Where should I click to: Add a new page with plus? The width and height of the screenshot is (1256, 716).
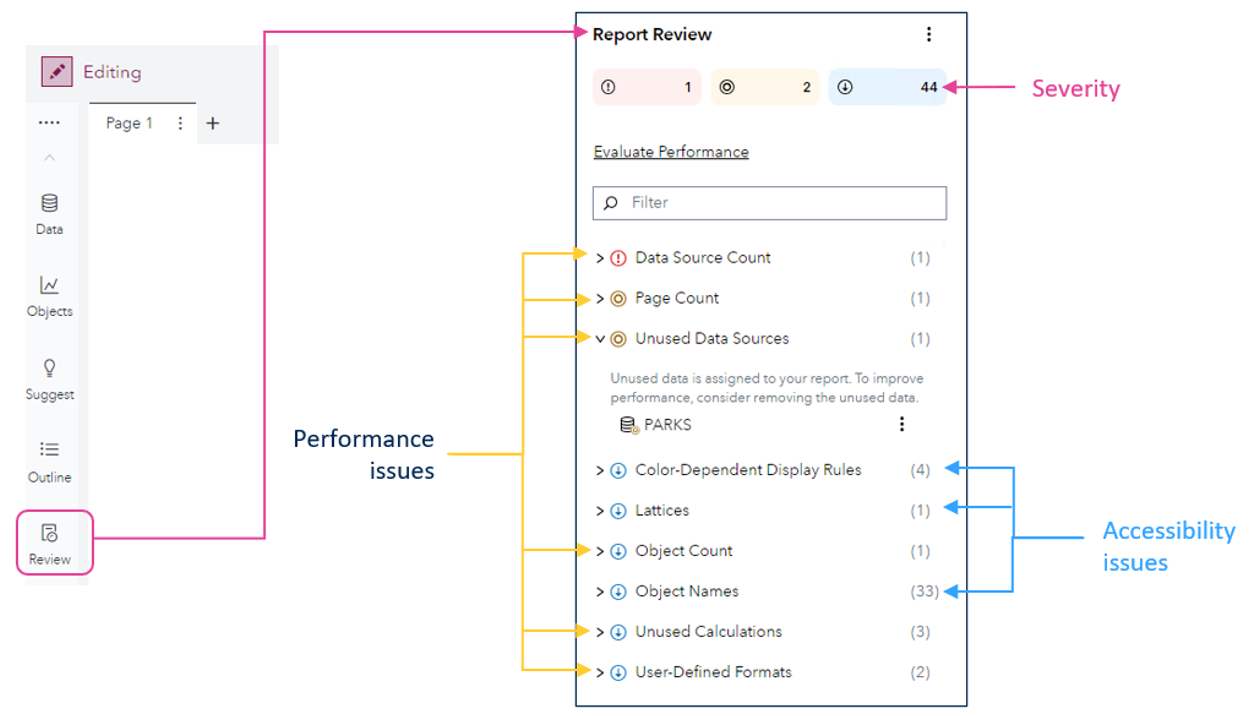pyautogui.click(x=212, y=124)
